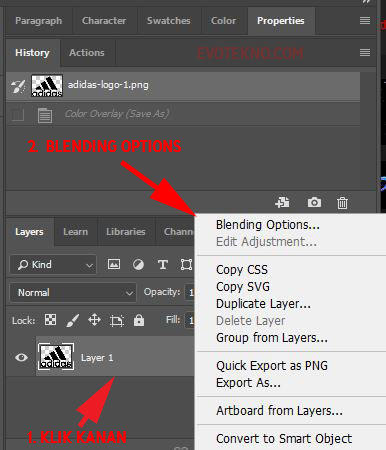Open the Normal blend mode dropdown
The image size is (386, 450).
(x=73, y=293)
